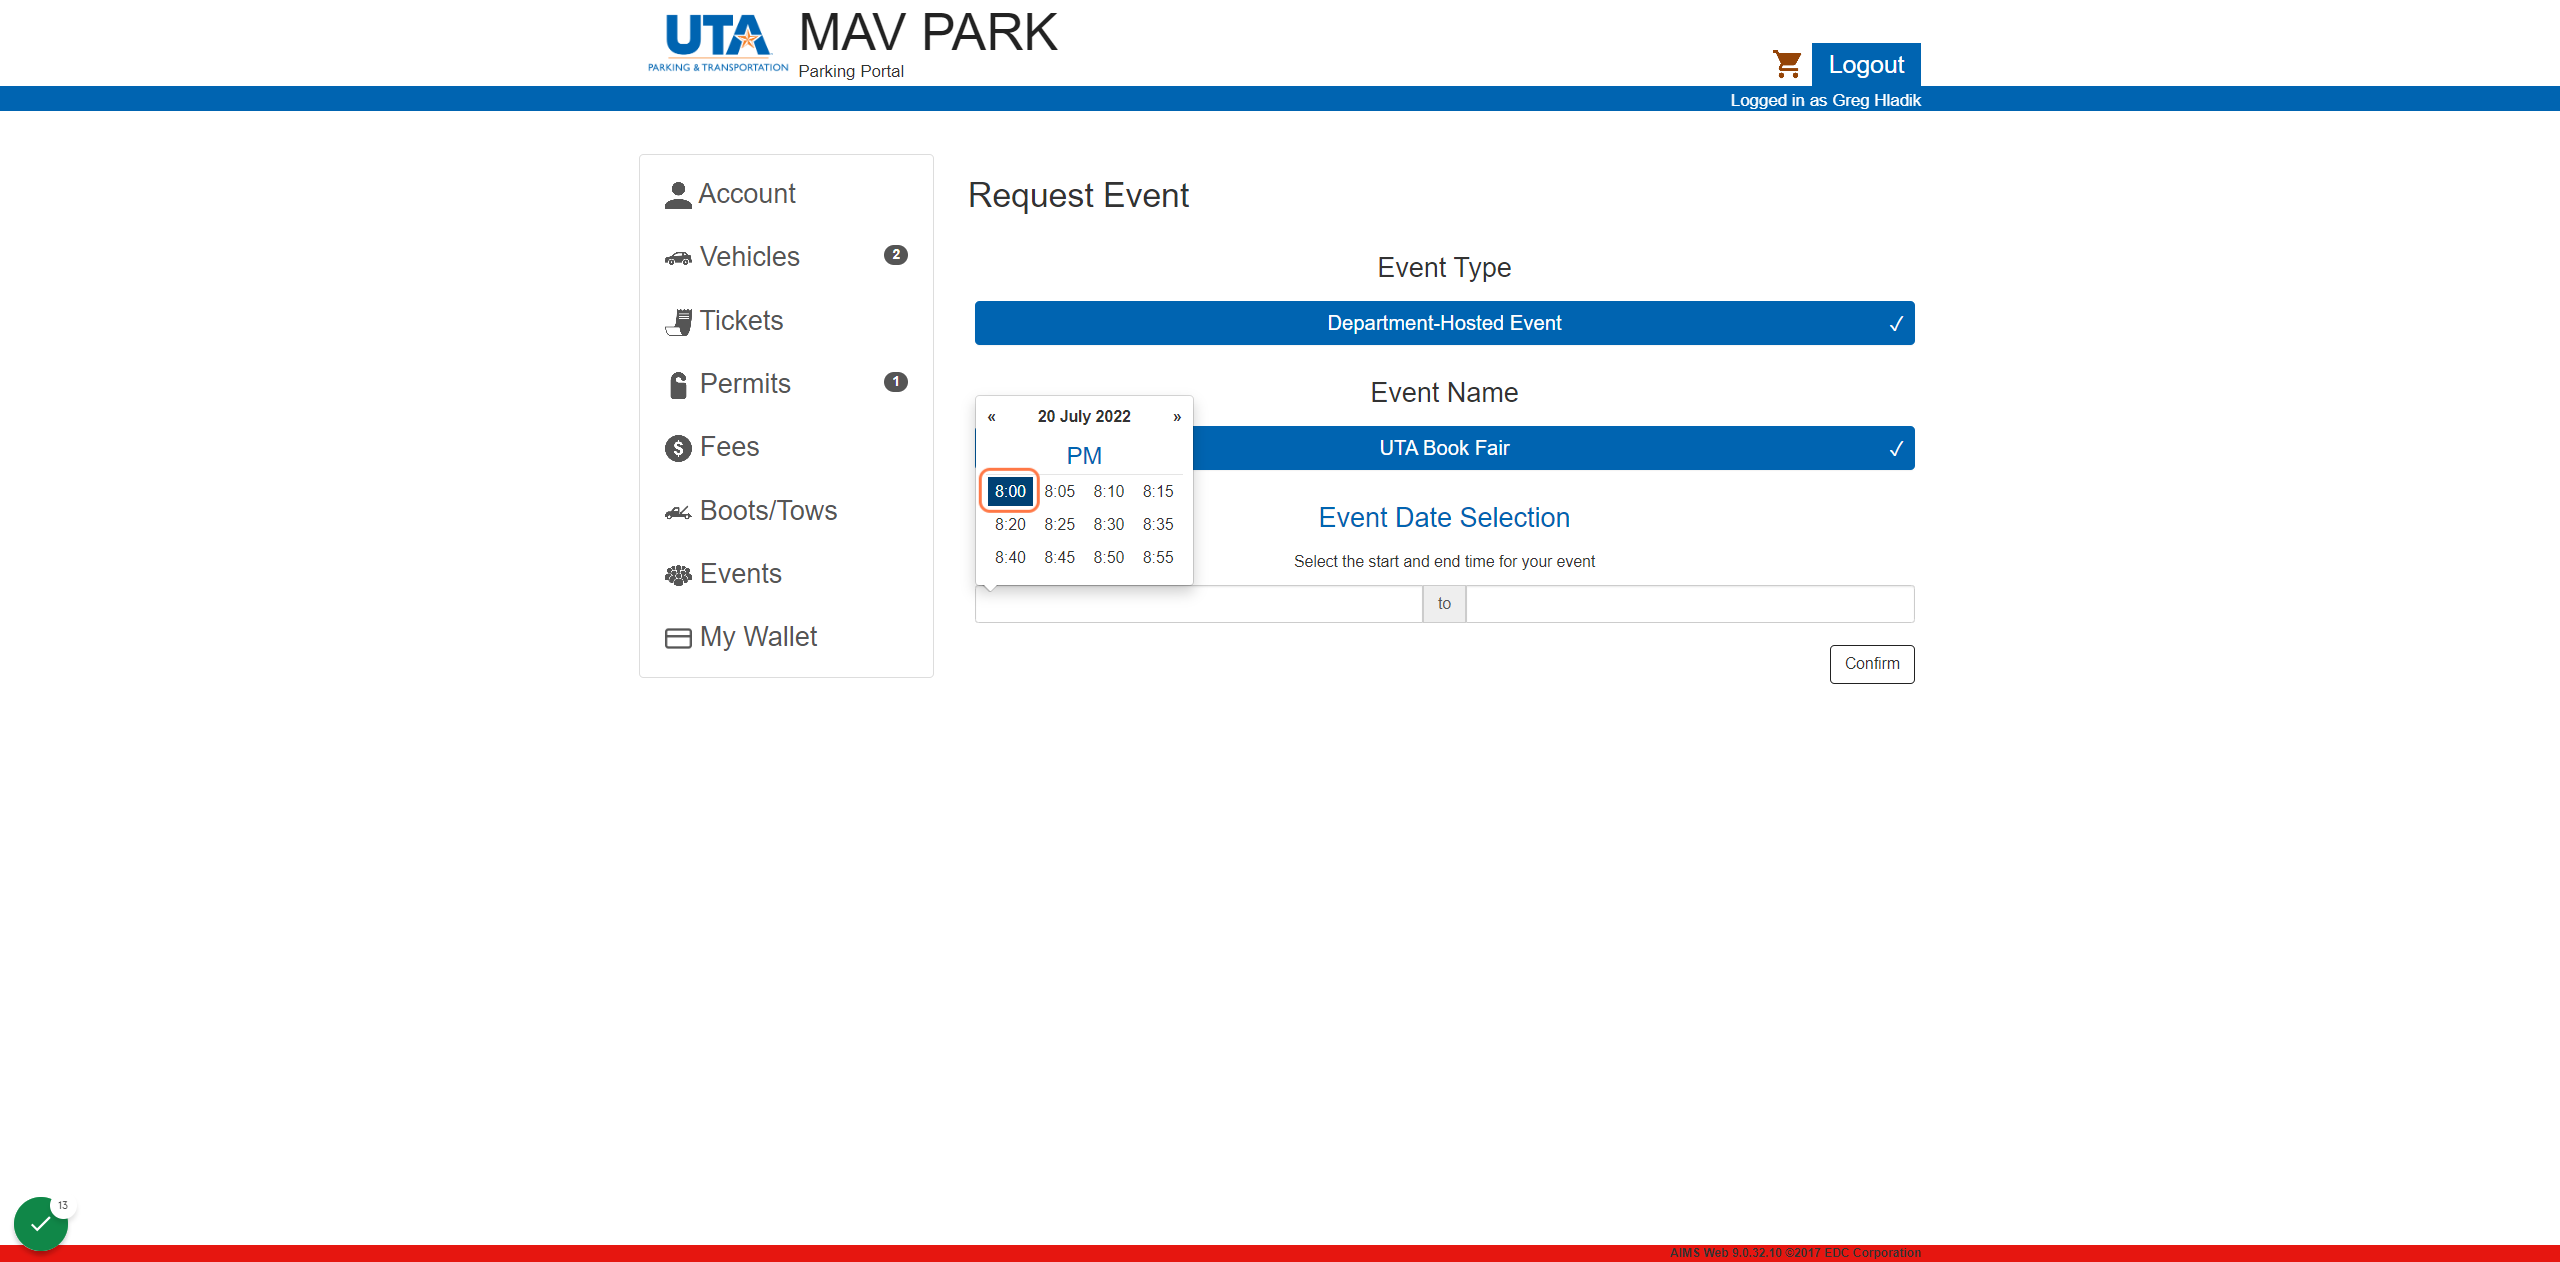Select 8:20 time slot

pyautogui.click(x=1010, y=524)
